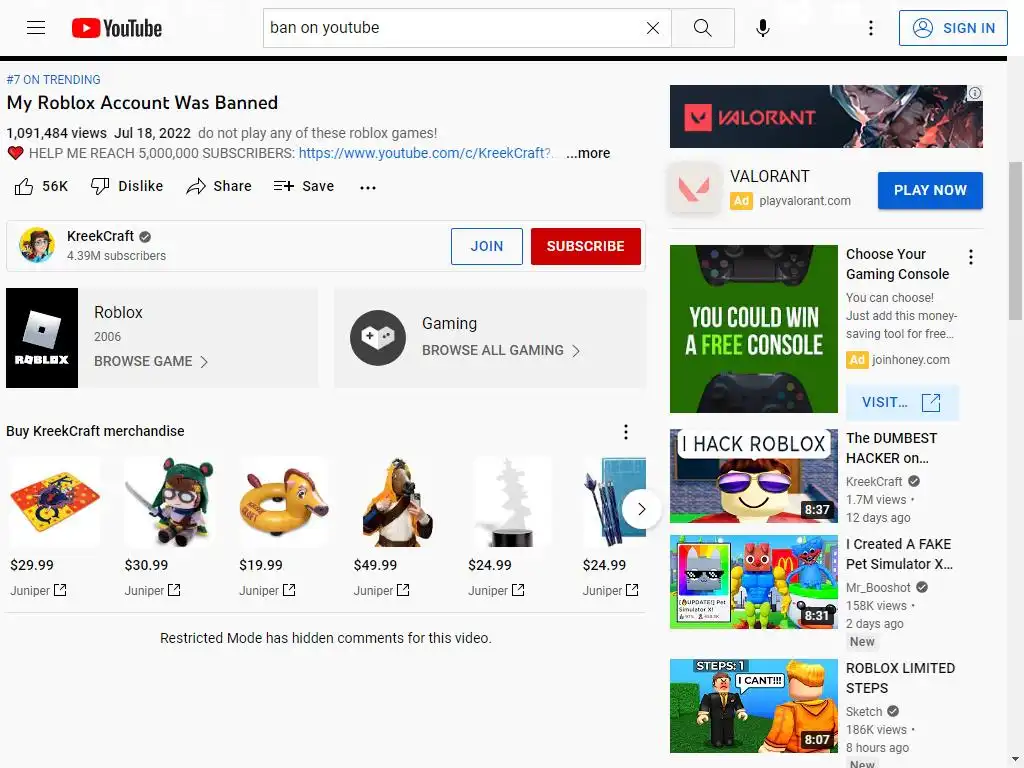Screen dimensions: 1024x768
Task: Open the Mr_Booshot channel name
Action: point(878,587)
